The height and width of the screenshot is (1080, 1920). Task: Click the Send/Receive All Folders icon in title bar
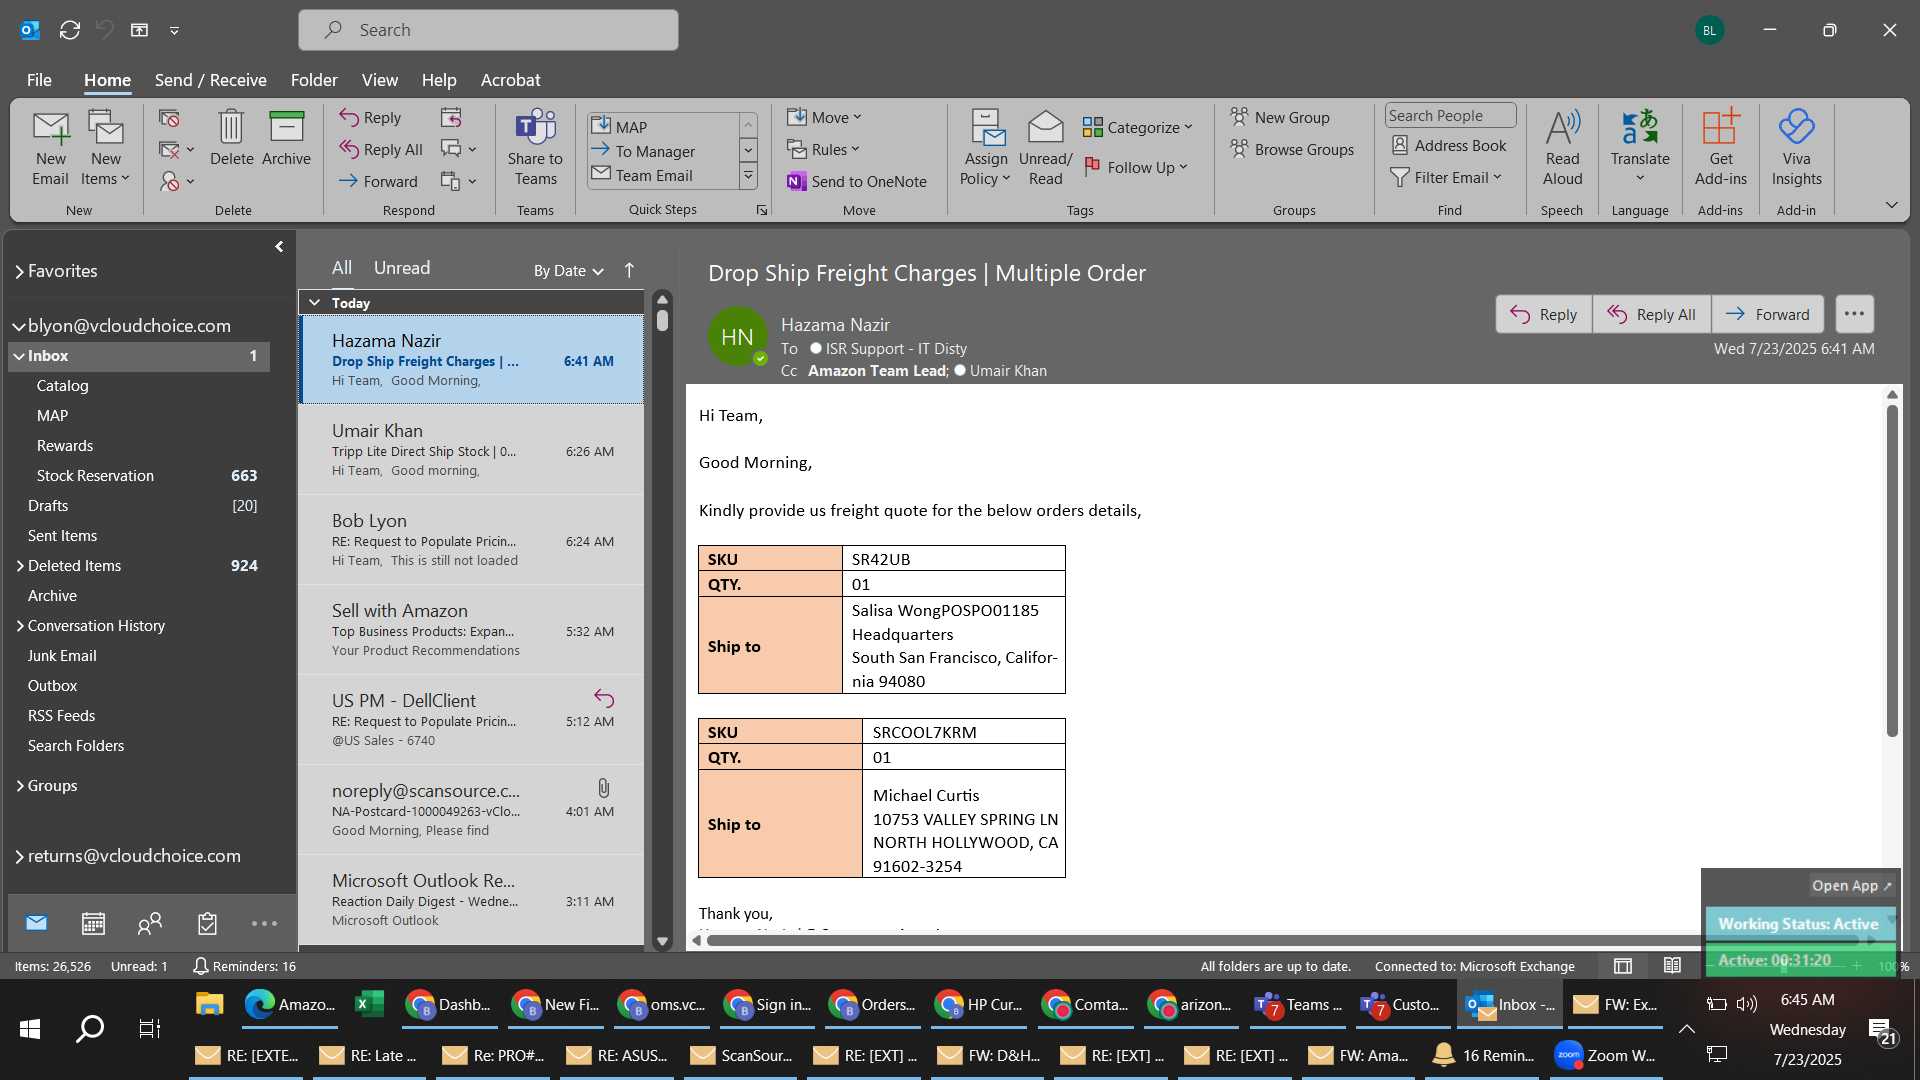pyautogui.click(x=70, y=30)
